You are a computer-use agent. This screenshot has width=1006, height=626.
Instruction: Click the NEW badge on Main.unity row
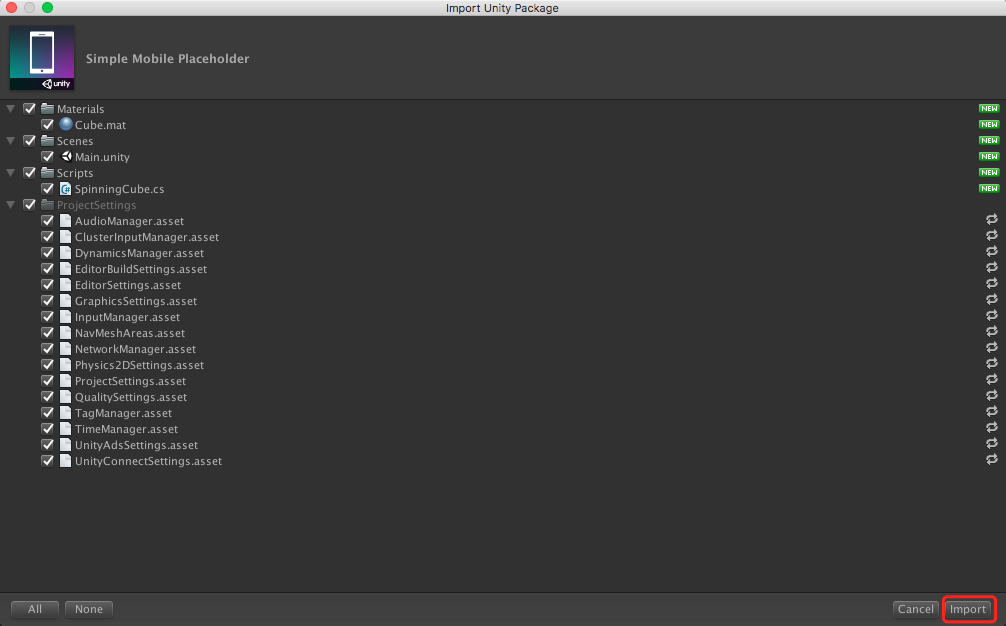(989, 156)
